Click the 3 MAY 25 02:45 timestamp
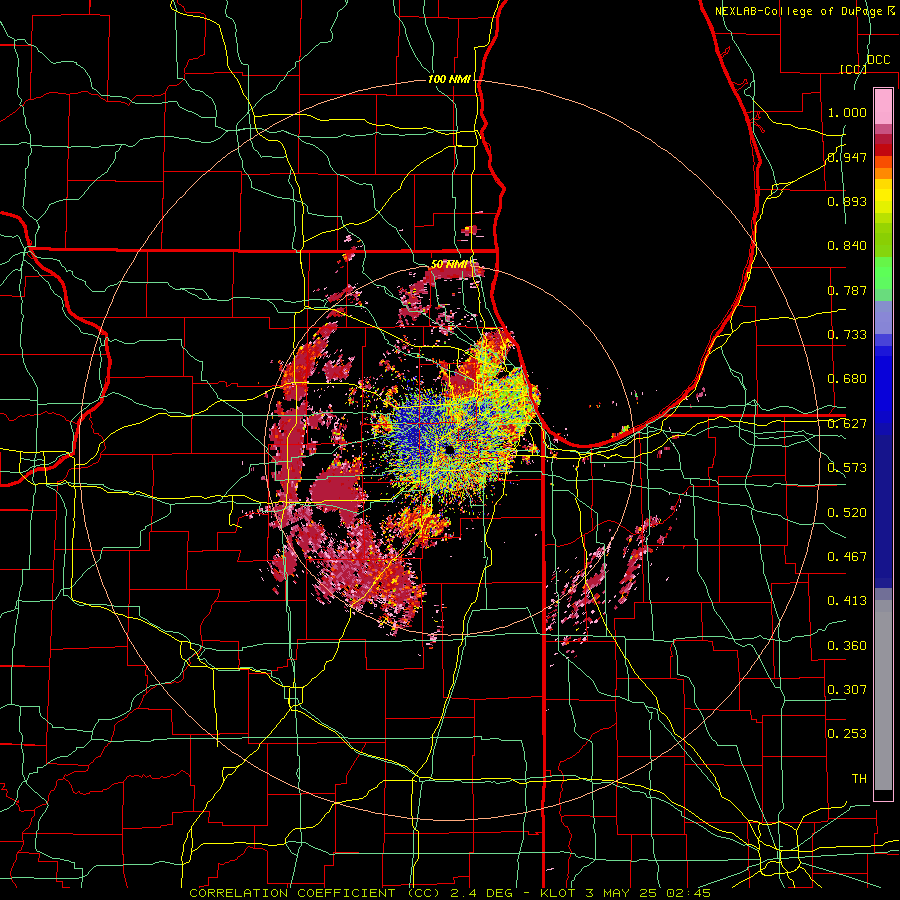 click(648, 893)
